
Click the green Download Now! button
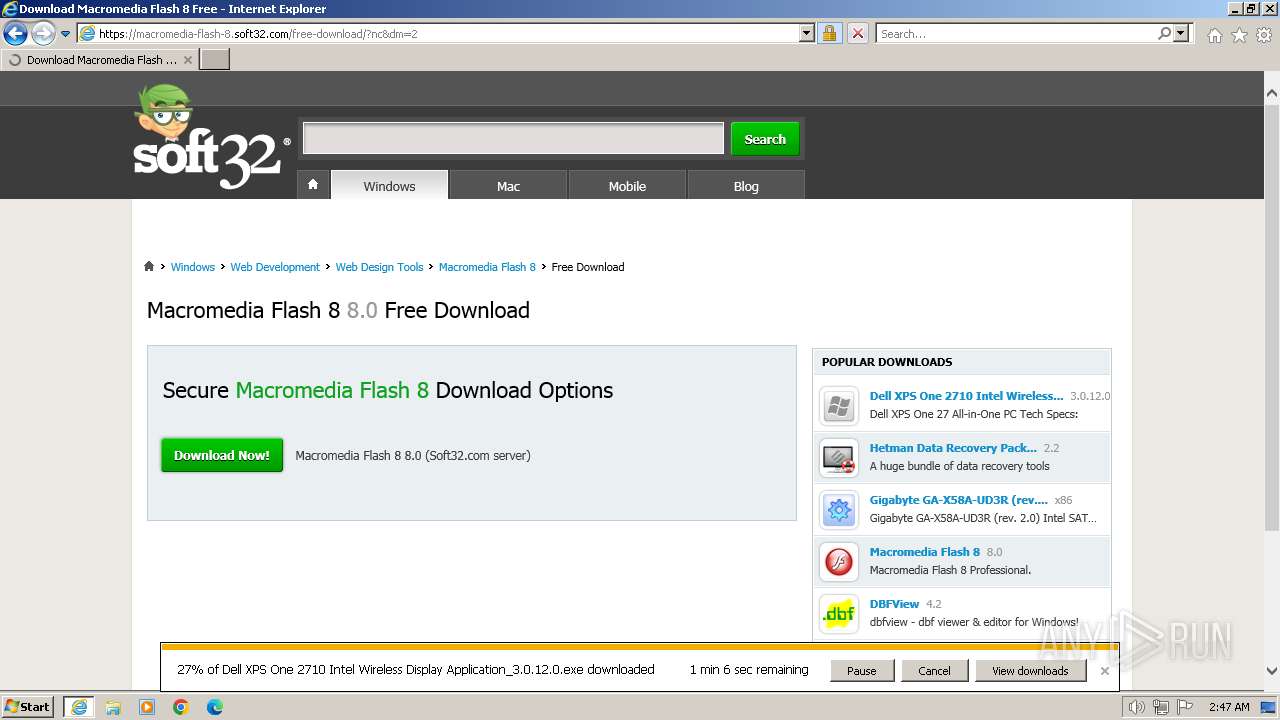click(222, 455)
